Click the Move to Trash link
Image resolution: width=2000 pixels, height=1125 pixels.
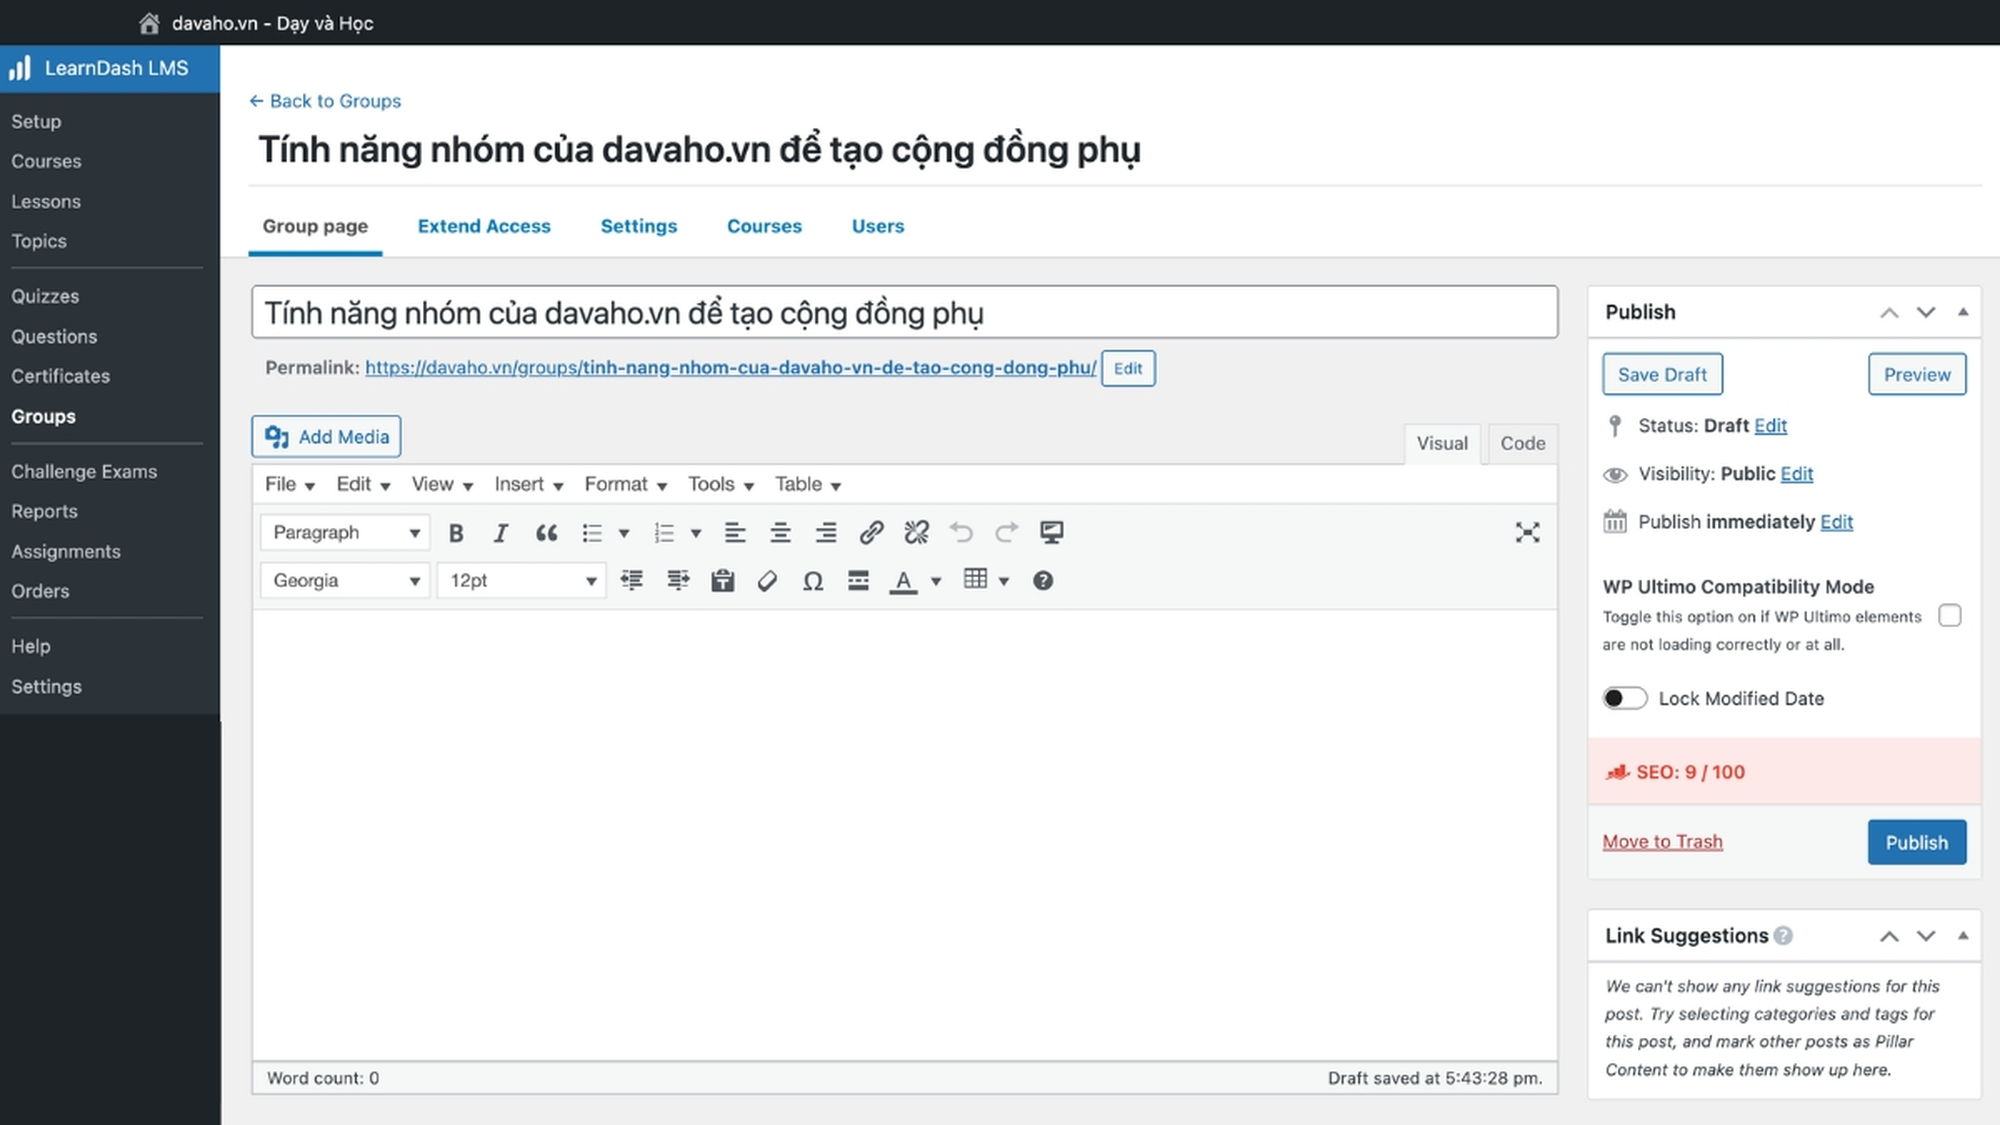click(1662, 842)
